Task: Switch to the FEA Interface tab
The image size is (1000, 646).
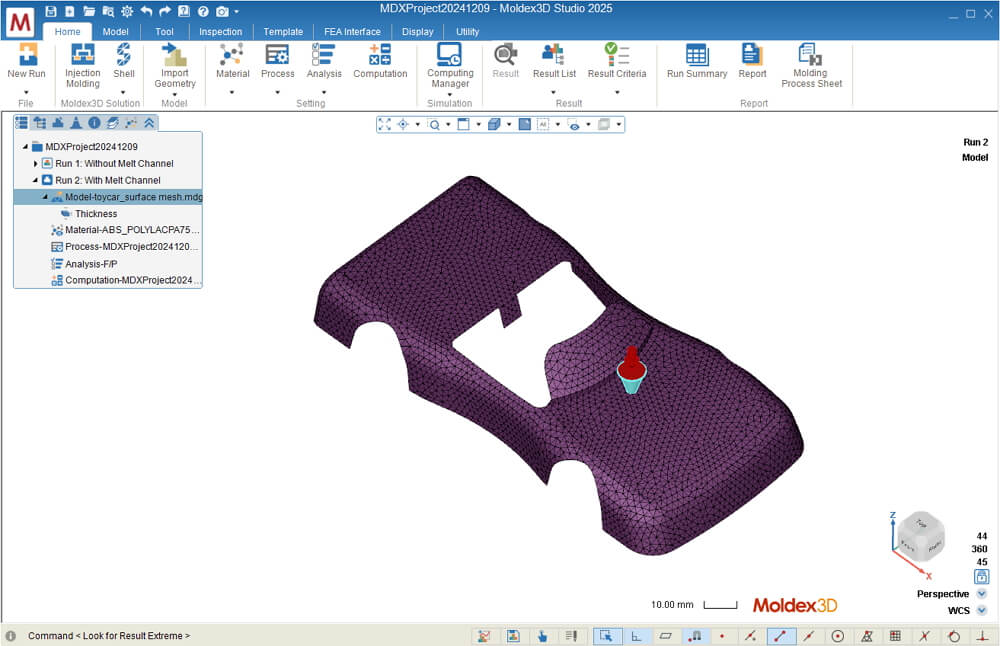Action: (352, 31)
